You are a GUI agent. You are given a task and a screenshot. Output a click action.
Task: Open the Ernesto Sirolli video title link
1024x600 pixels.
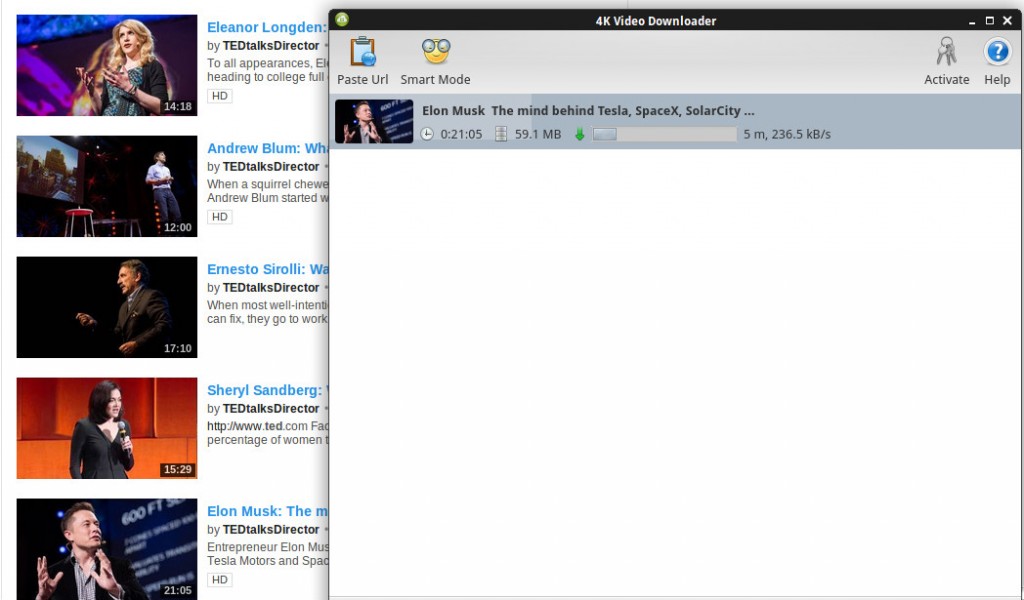(x=268, y=269)
